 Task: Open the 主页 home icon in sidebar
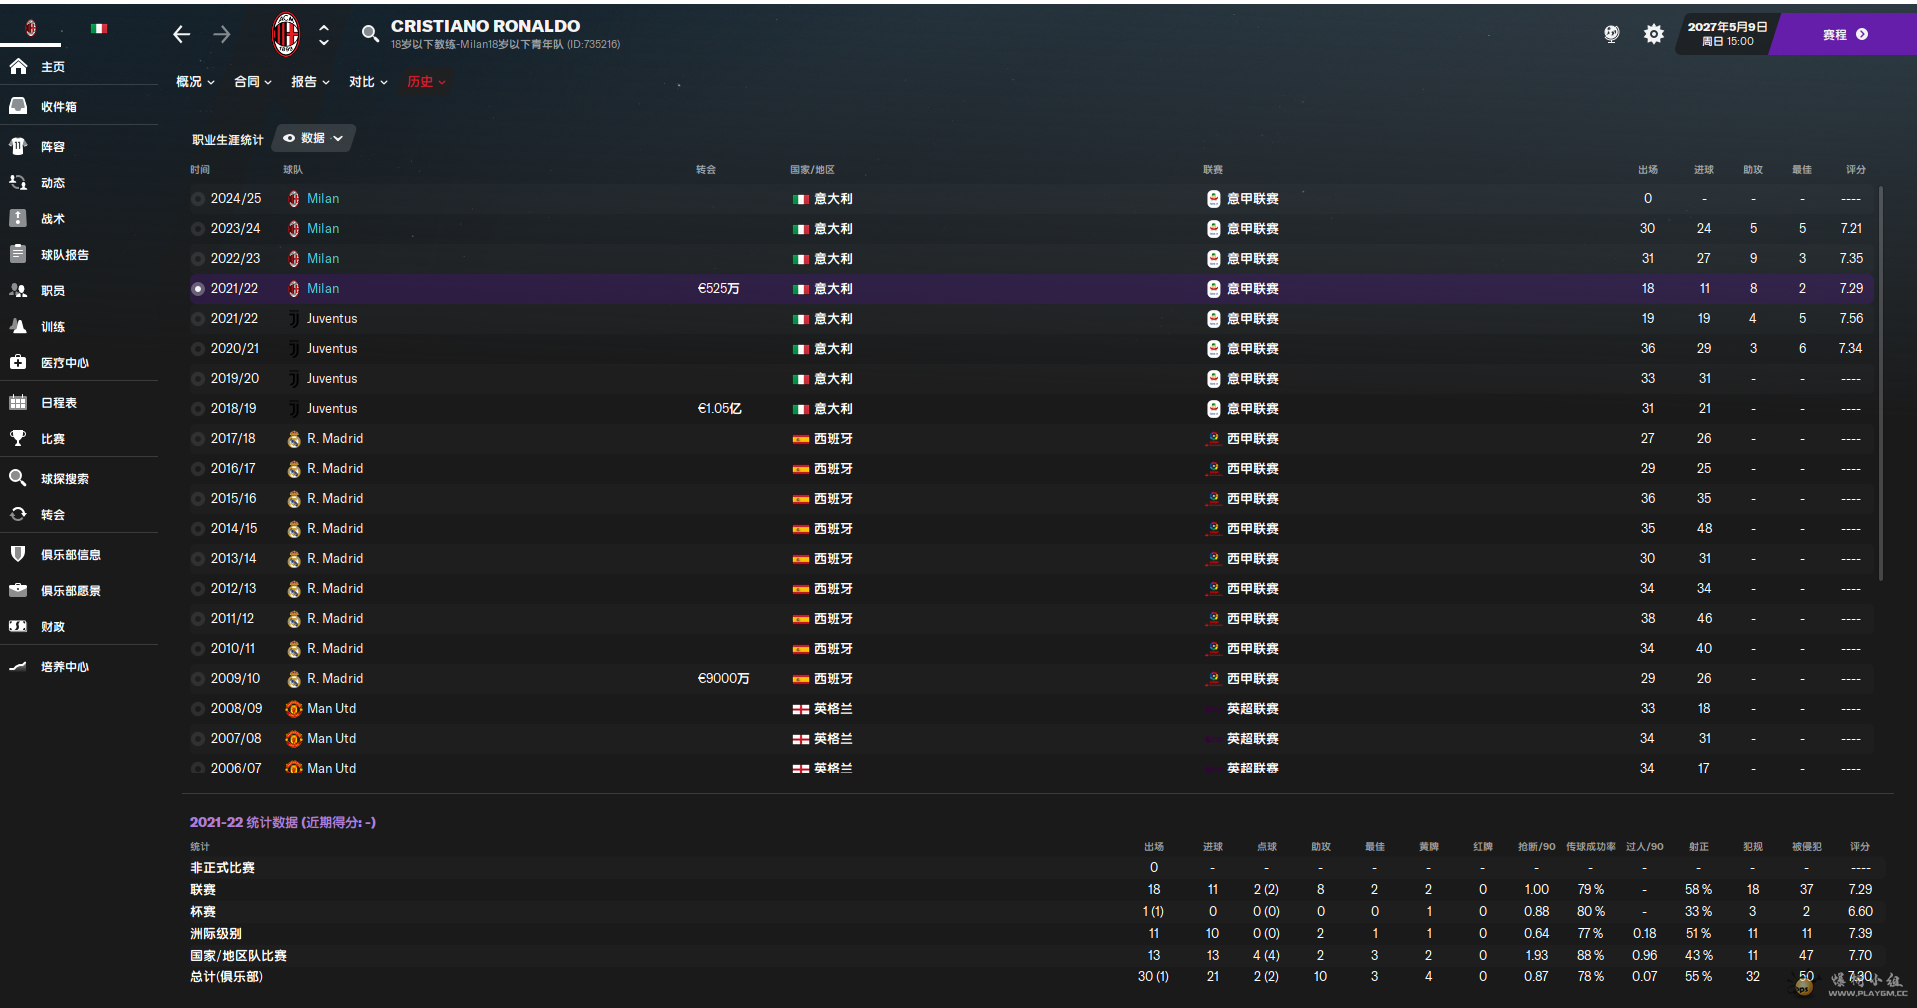coord(18,67)
